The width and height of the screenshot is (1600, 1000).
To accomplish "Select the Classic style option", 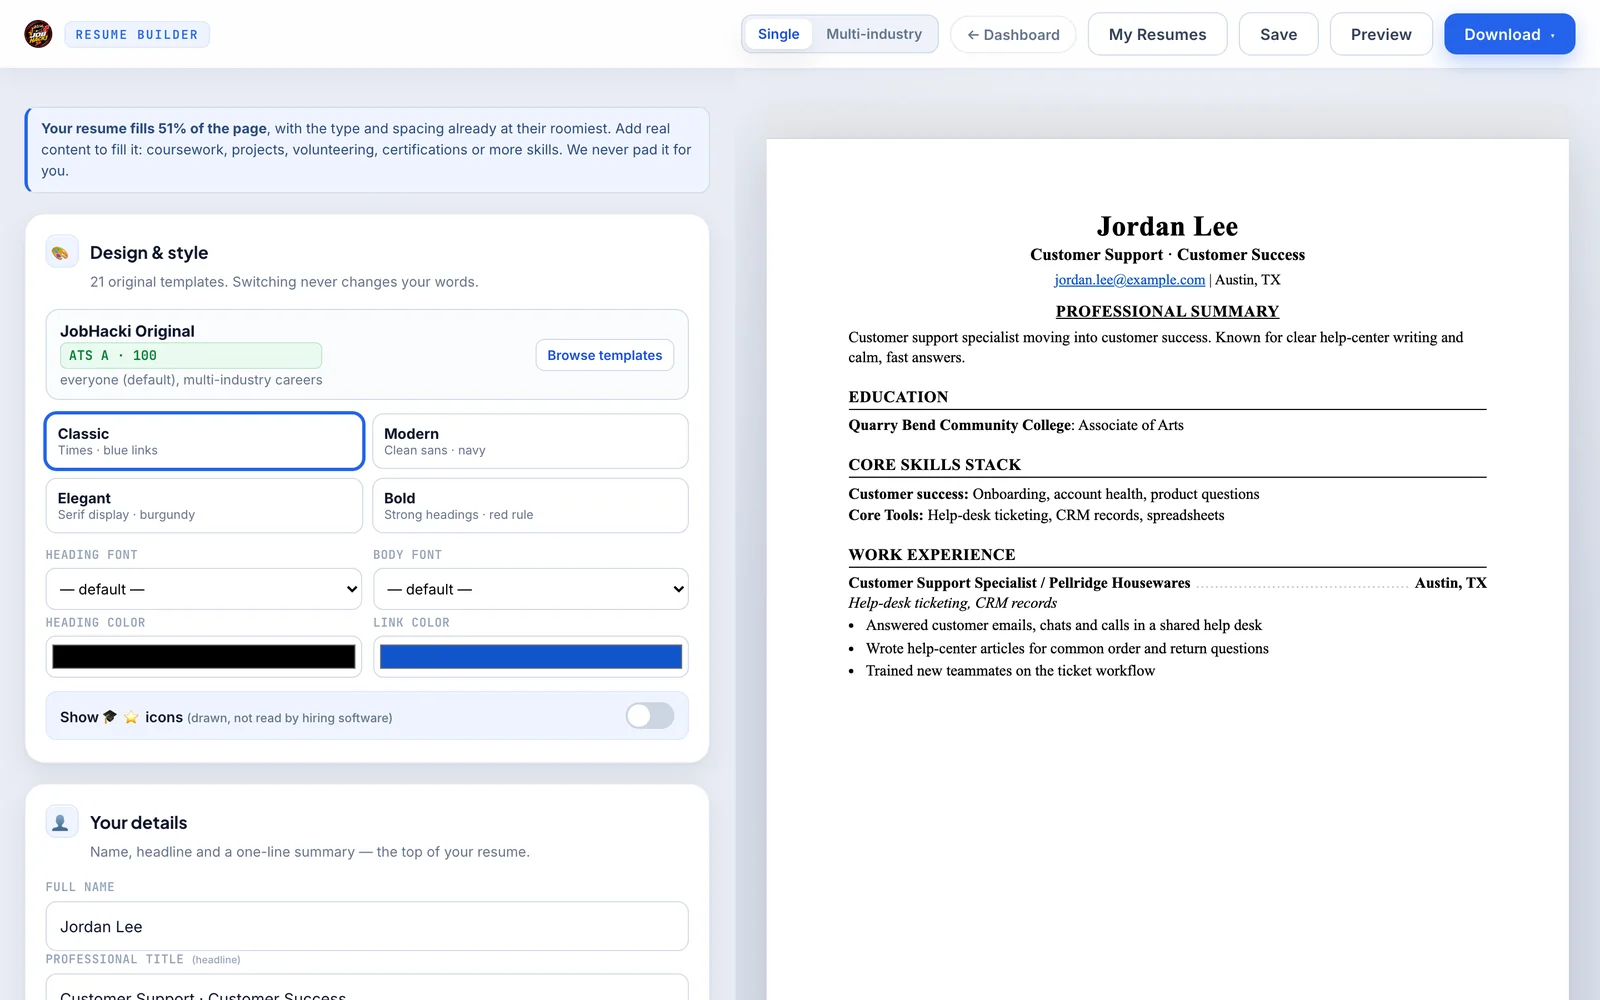I will click(204, 441).
